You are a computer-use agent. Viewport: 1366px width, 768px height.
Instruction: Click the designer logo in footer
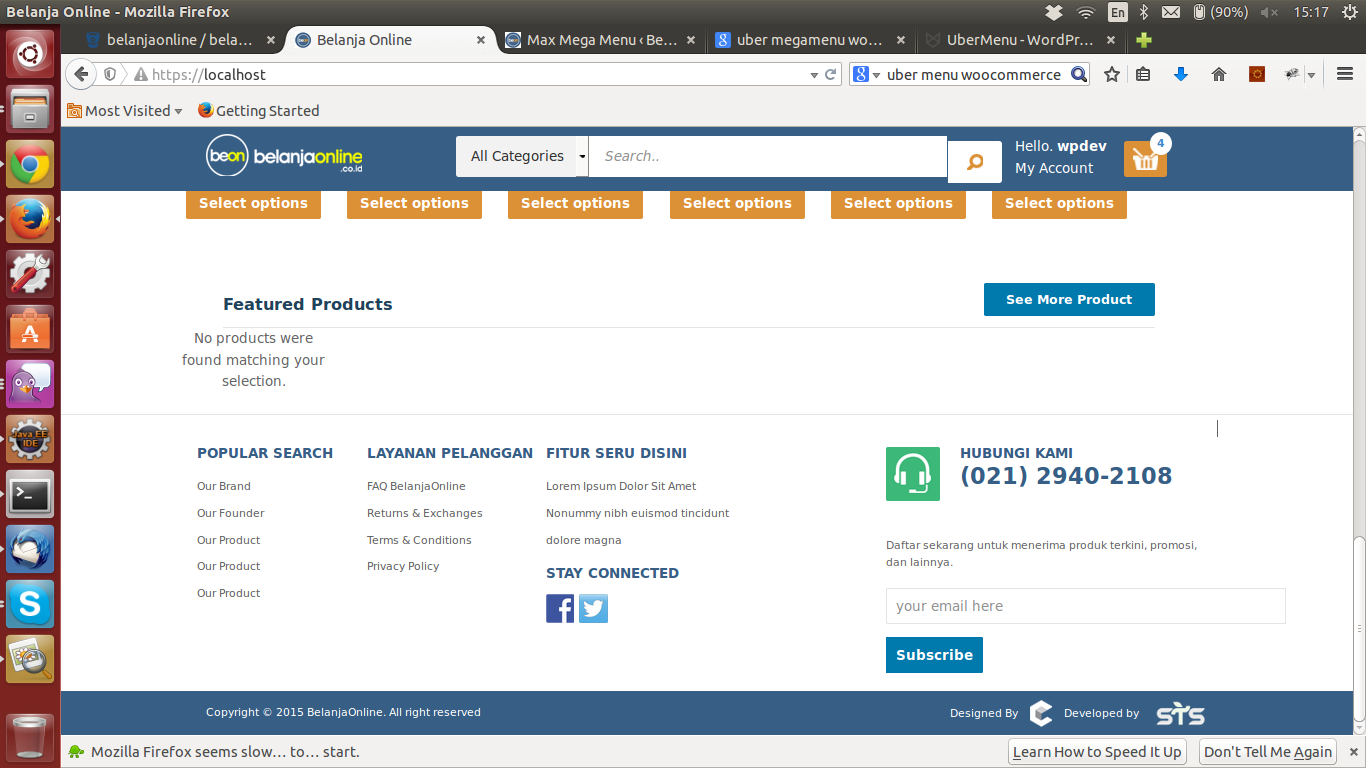(1041, 713)
